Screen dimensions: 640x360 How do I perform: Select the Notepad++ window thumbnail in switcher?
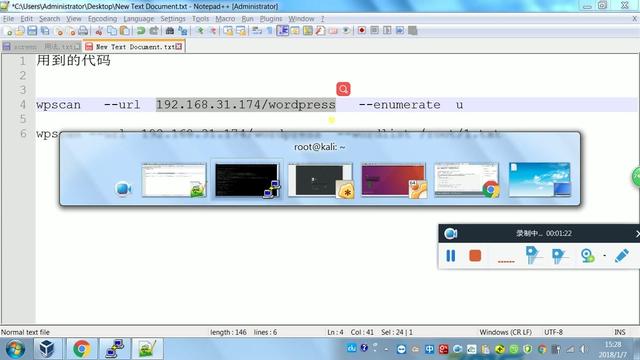[174, 180]
